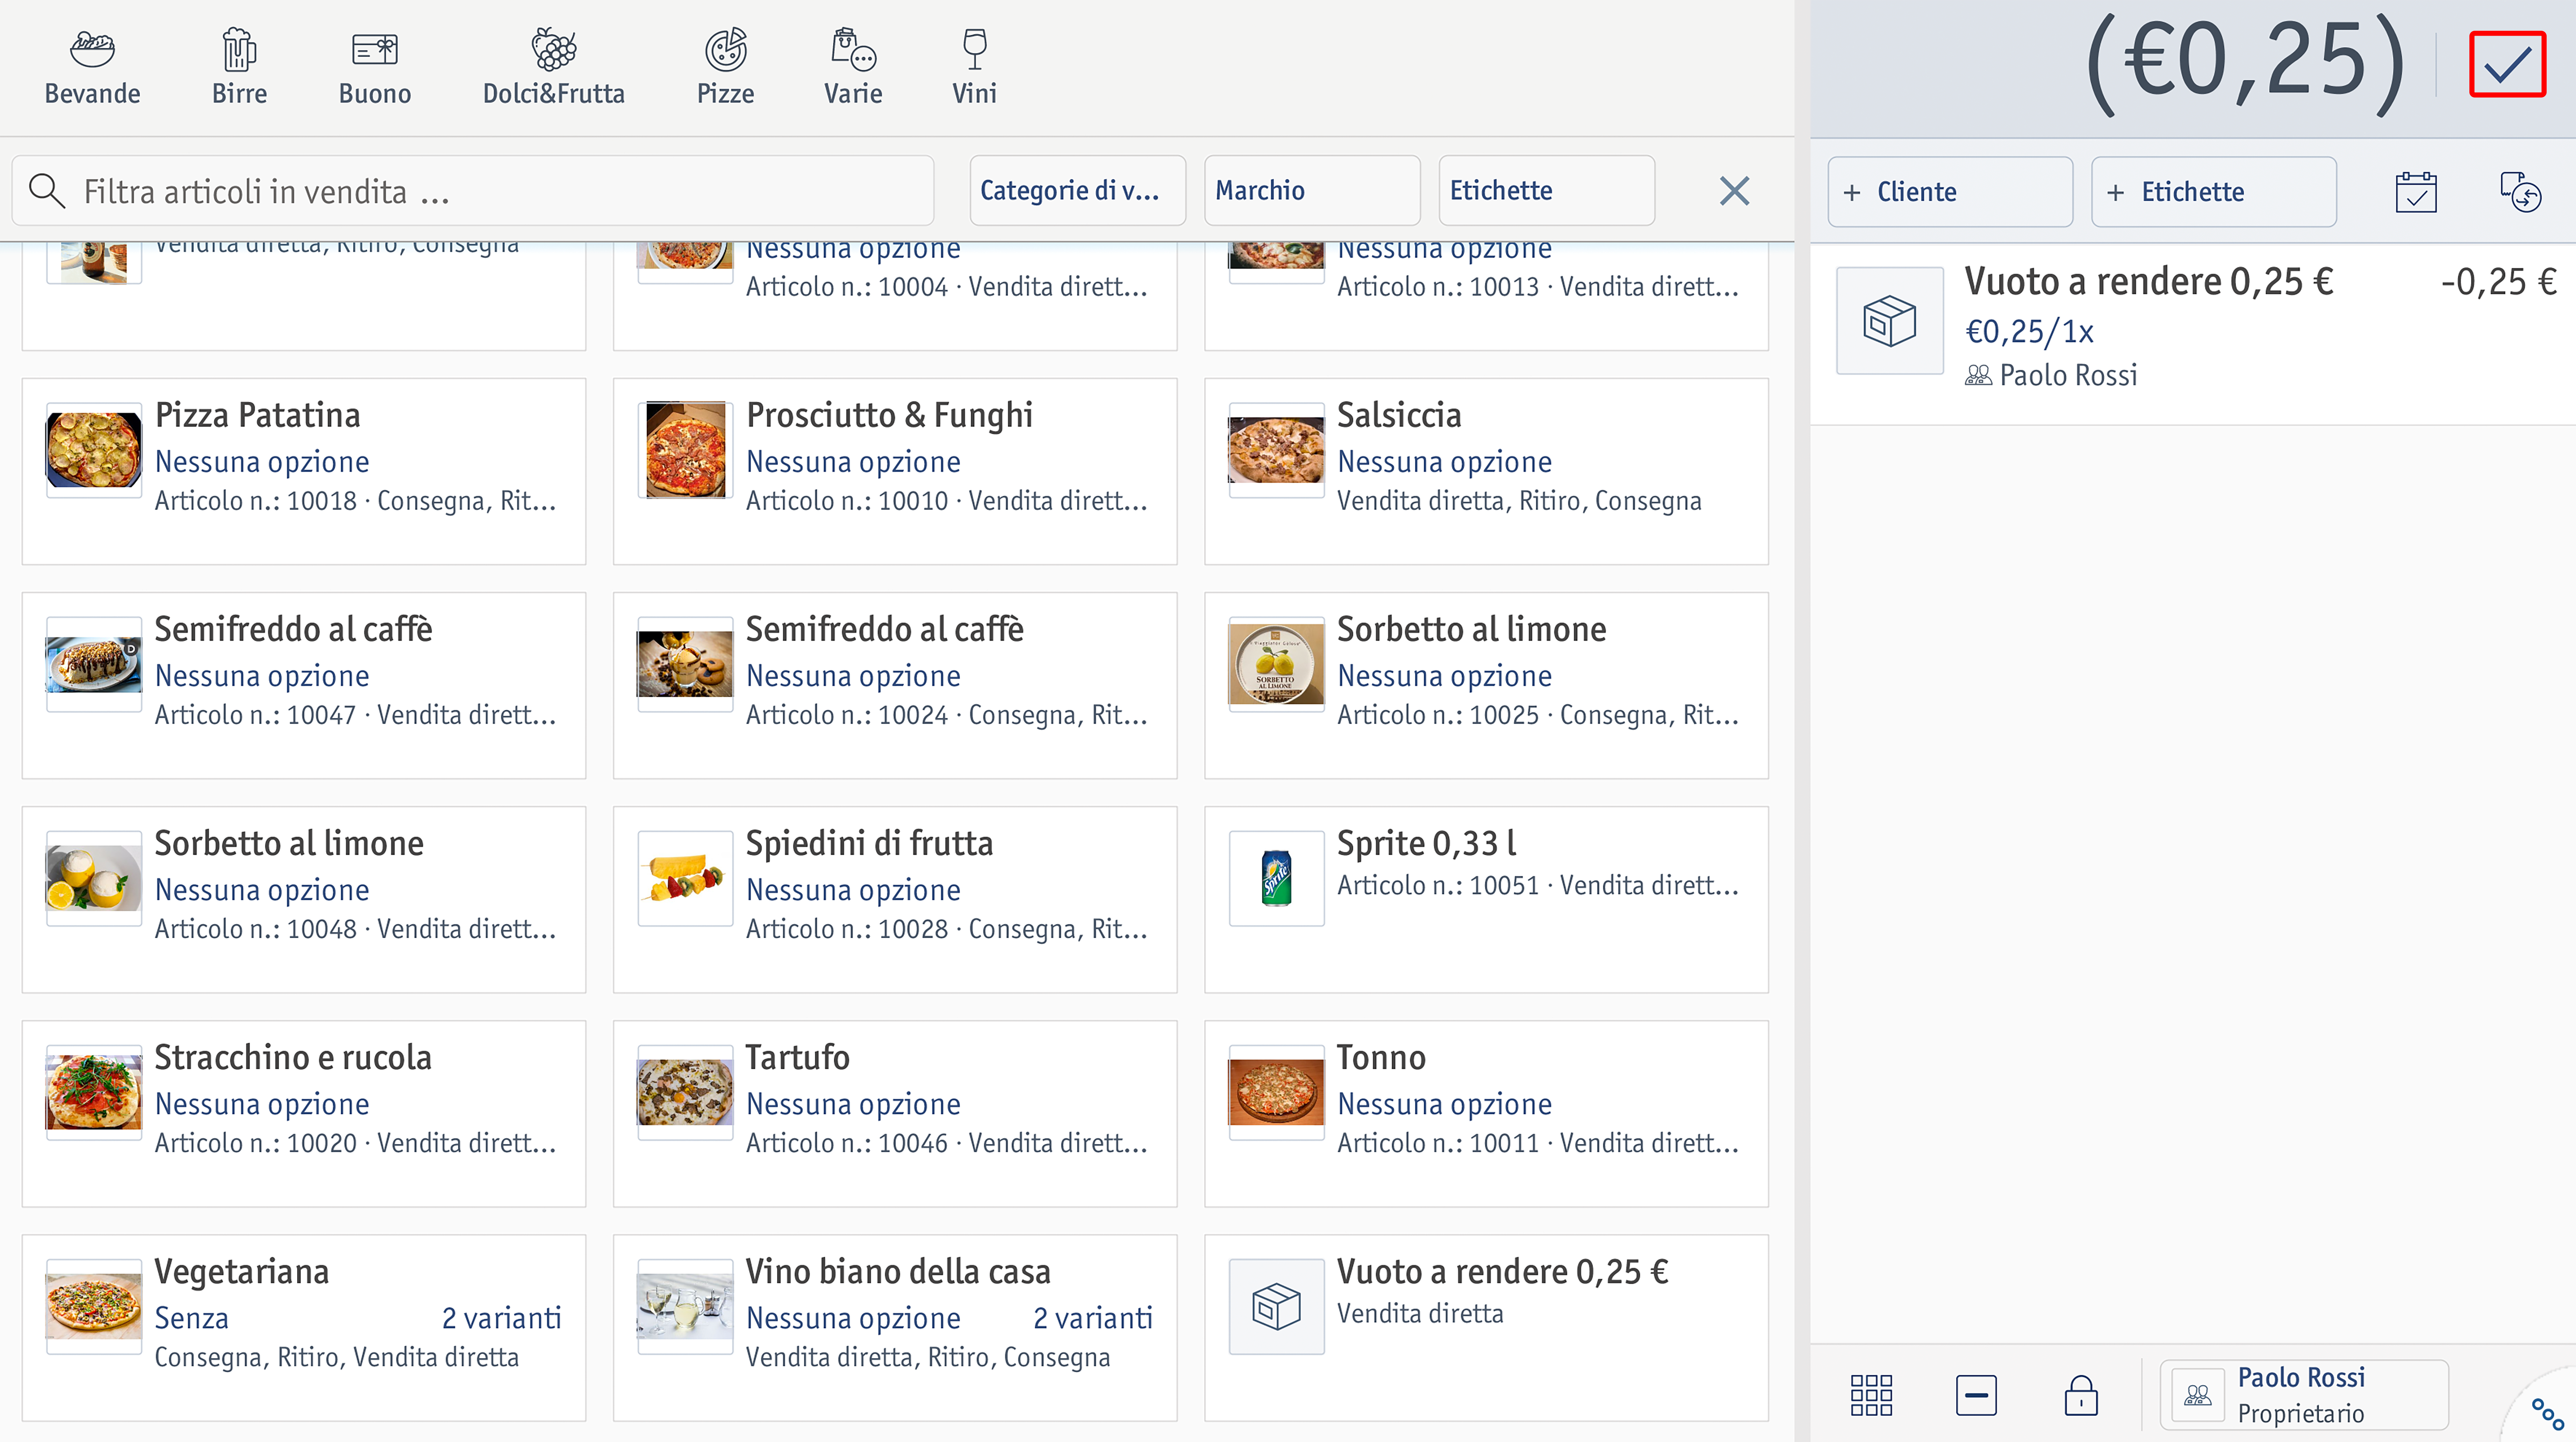Open the Marchio filter dropdown
Viewport: 2576px width, 1442px height.
pyautogui.click(x=1312, y=191)
